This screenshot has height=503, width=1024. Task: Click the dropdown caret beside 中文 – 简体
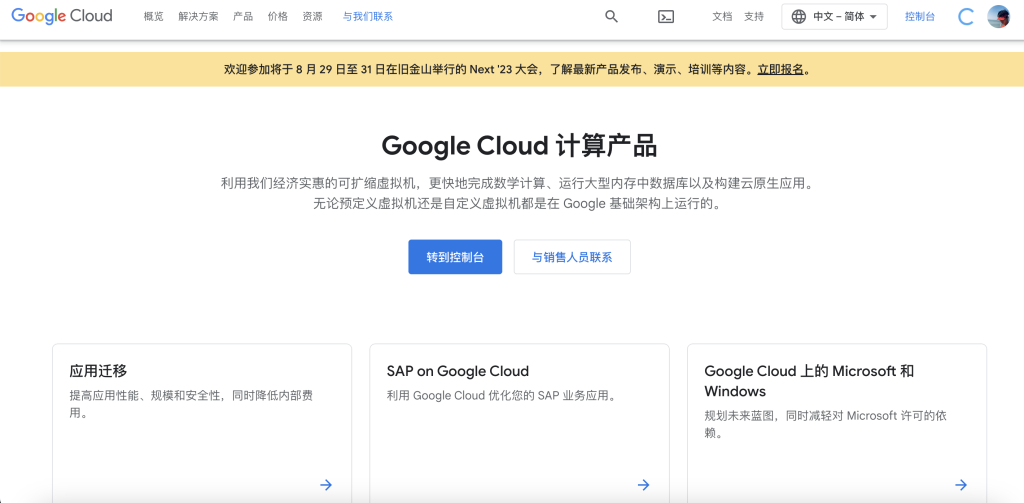coord(873,17)
